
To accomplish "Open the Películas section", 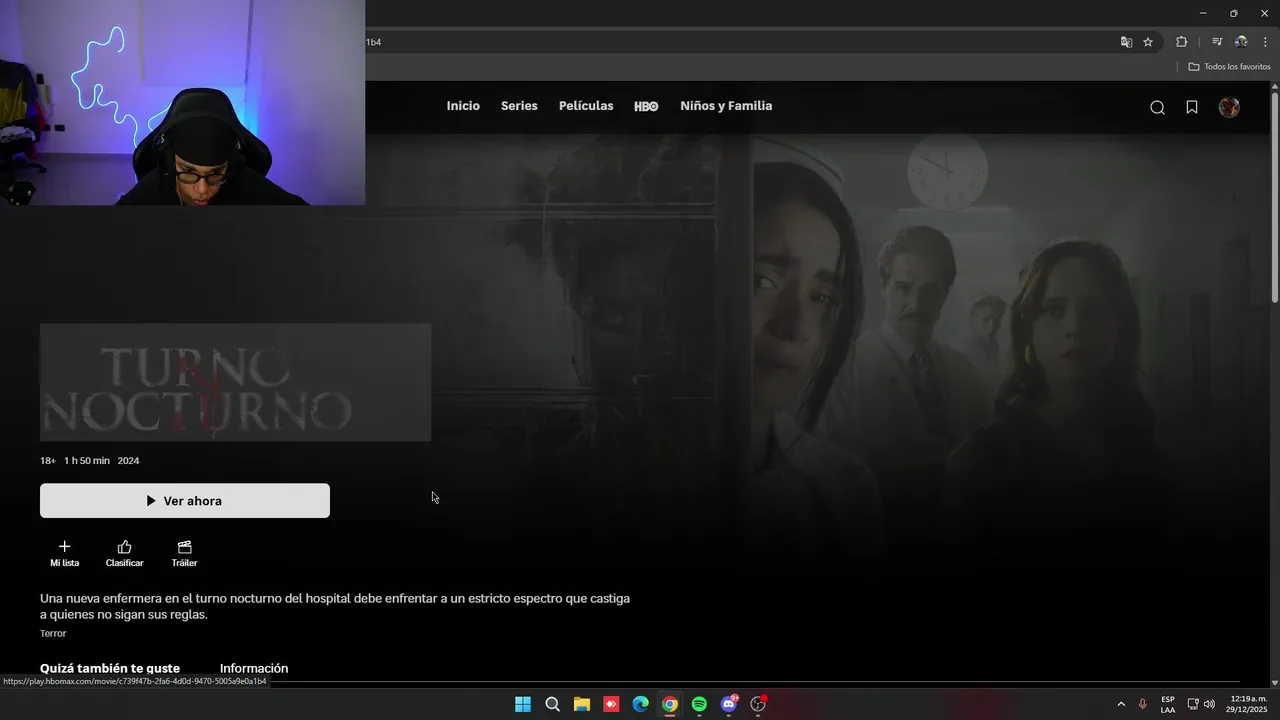I will 586,106.
